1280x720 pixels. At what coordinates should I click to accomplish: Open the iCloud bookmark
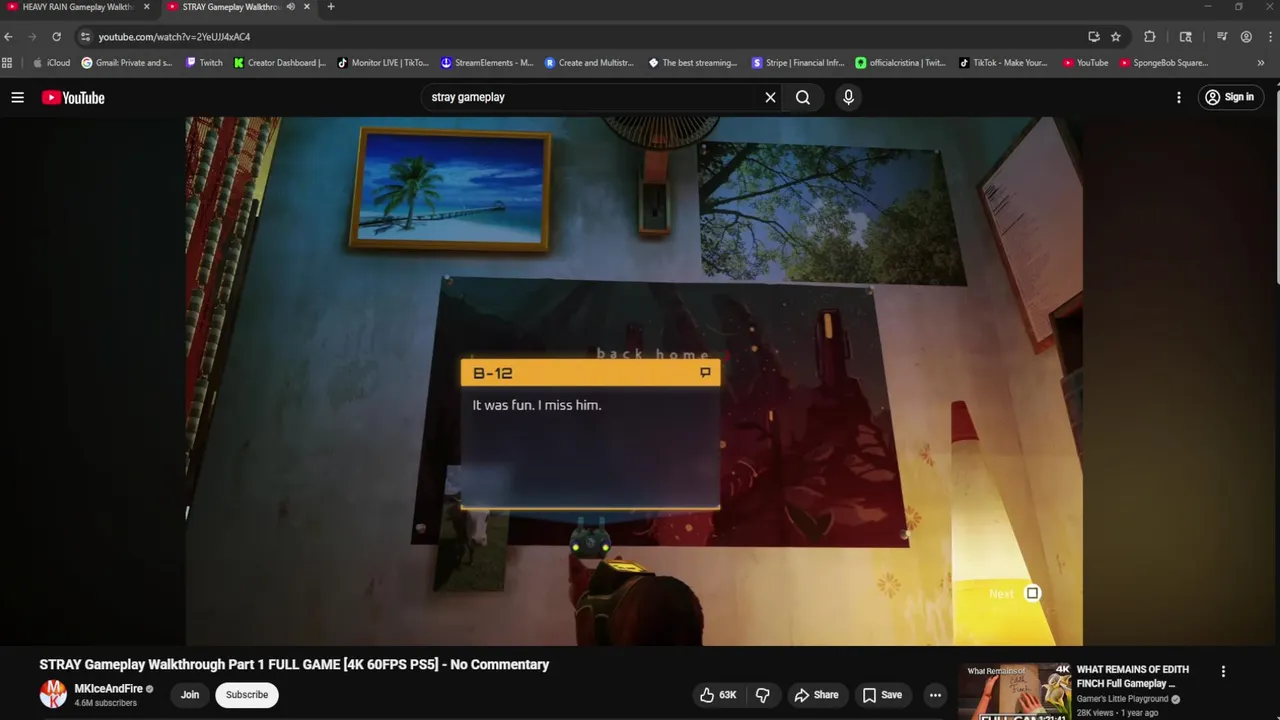(52, 63)
